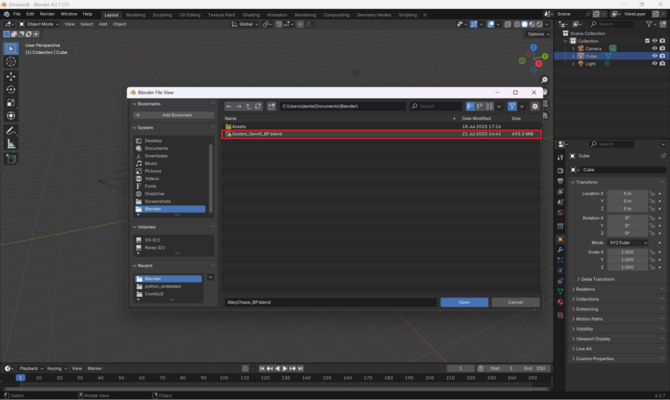Activate the Transform tool
670x400 pixels.
[11, 116]
